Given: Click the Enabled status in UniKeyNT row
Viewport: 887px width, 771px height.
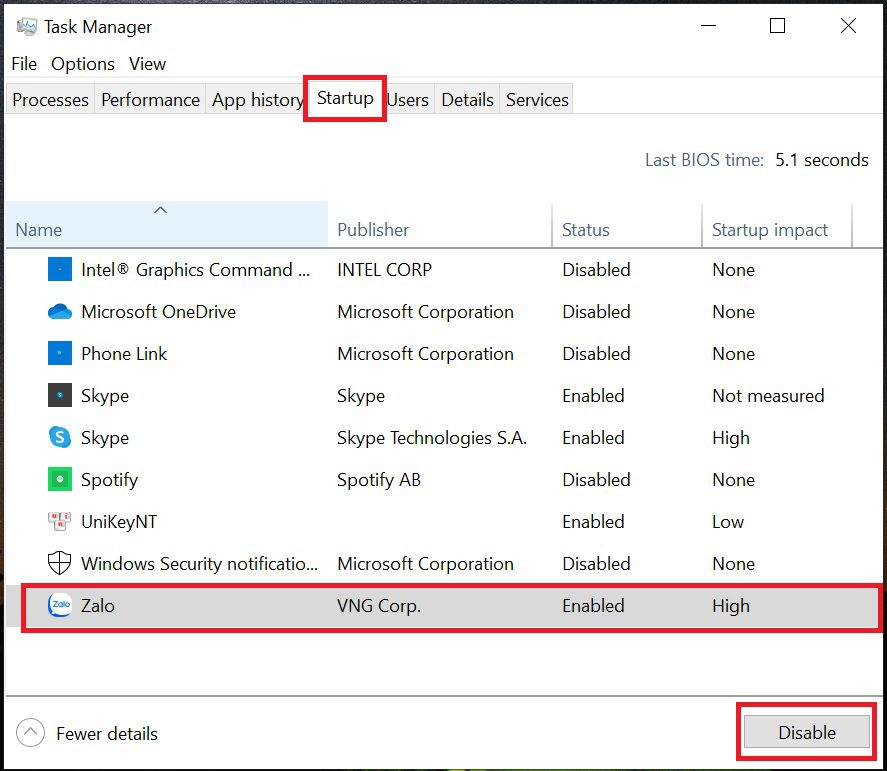Looking at the screenshot, I should tap(593, 522).
